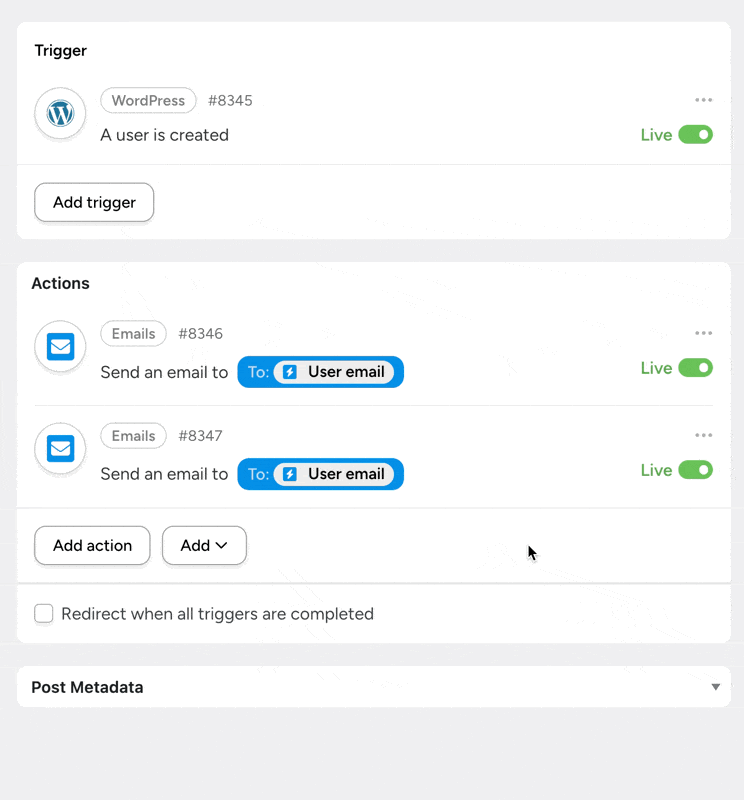Click the lightning token icon in first User email
Screen dimensions: 744x800
290,372
